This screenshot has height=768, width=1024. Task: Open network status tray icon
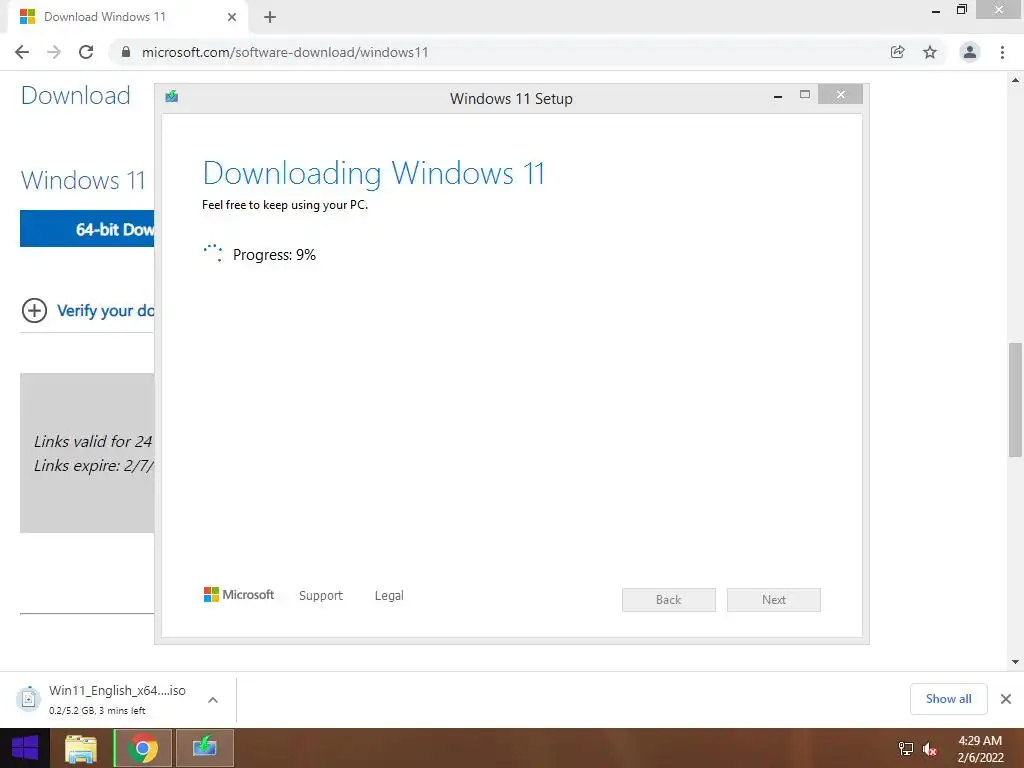click(906, 748)
